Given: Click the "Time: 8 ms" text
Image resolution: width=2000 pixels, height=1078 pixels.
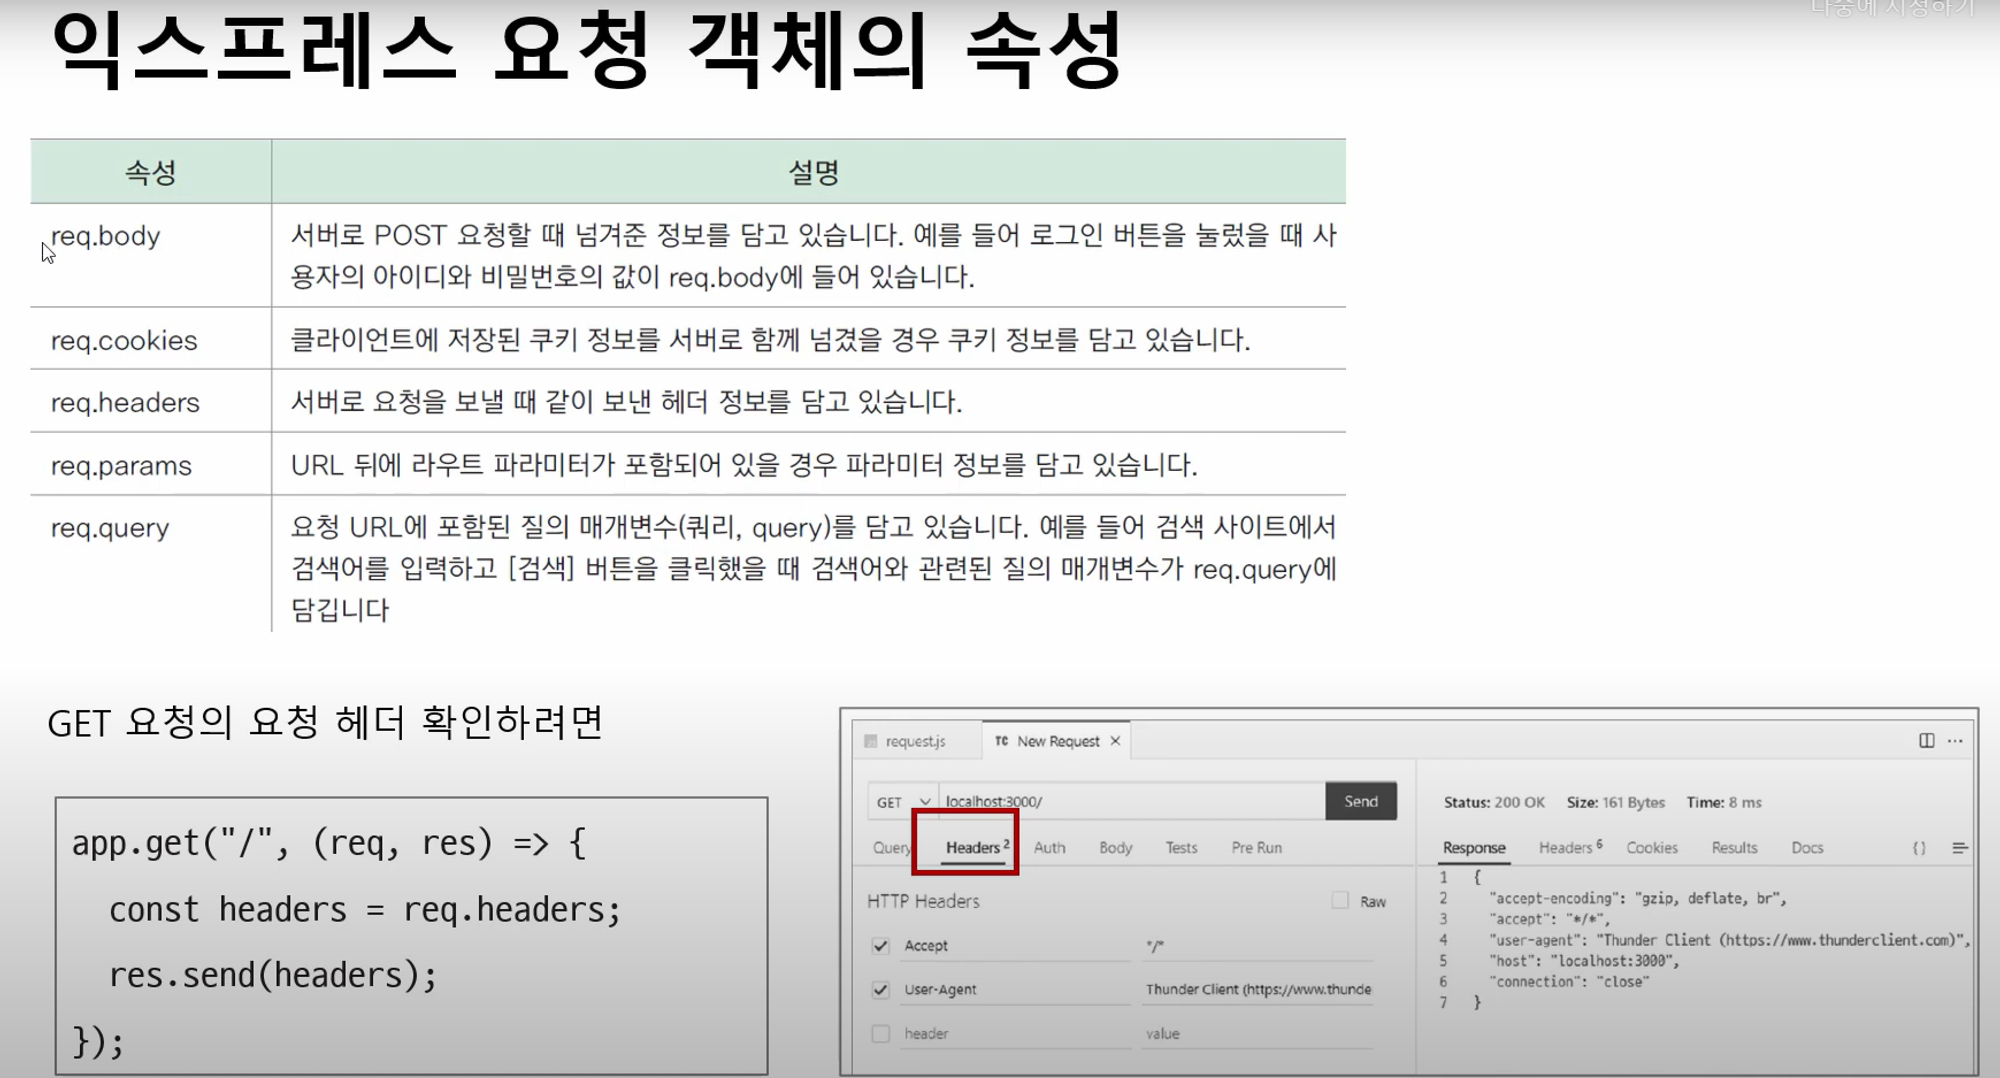Looking at the screenshot, I should (1724, 802).
